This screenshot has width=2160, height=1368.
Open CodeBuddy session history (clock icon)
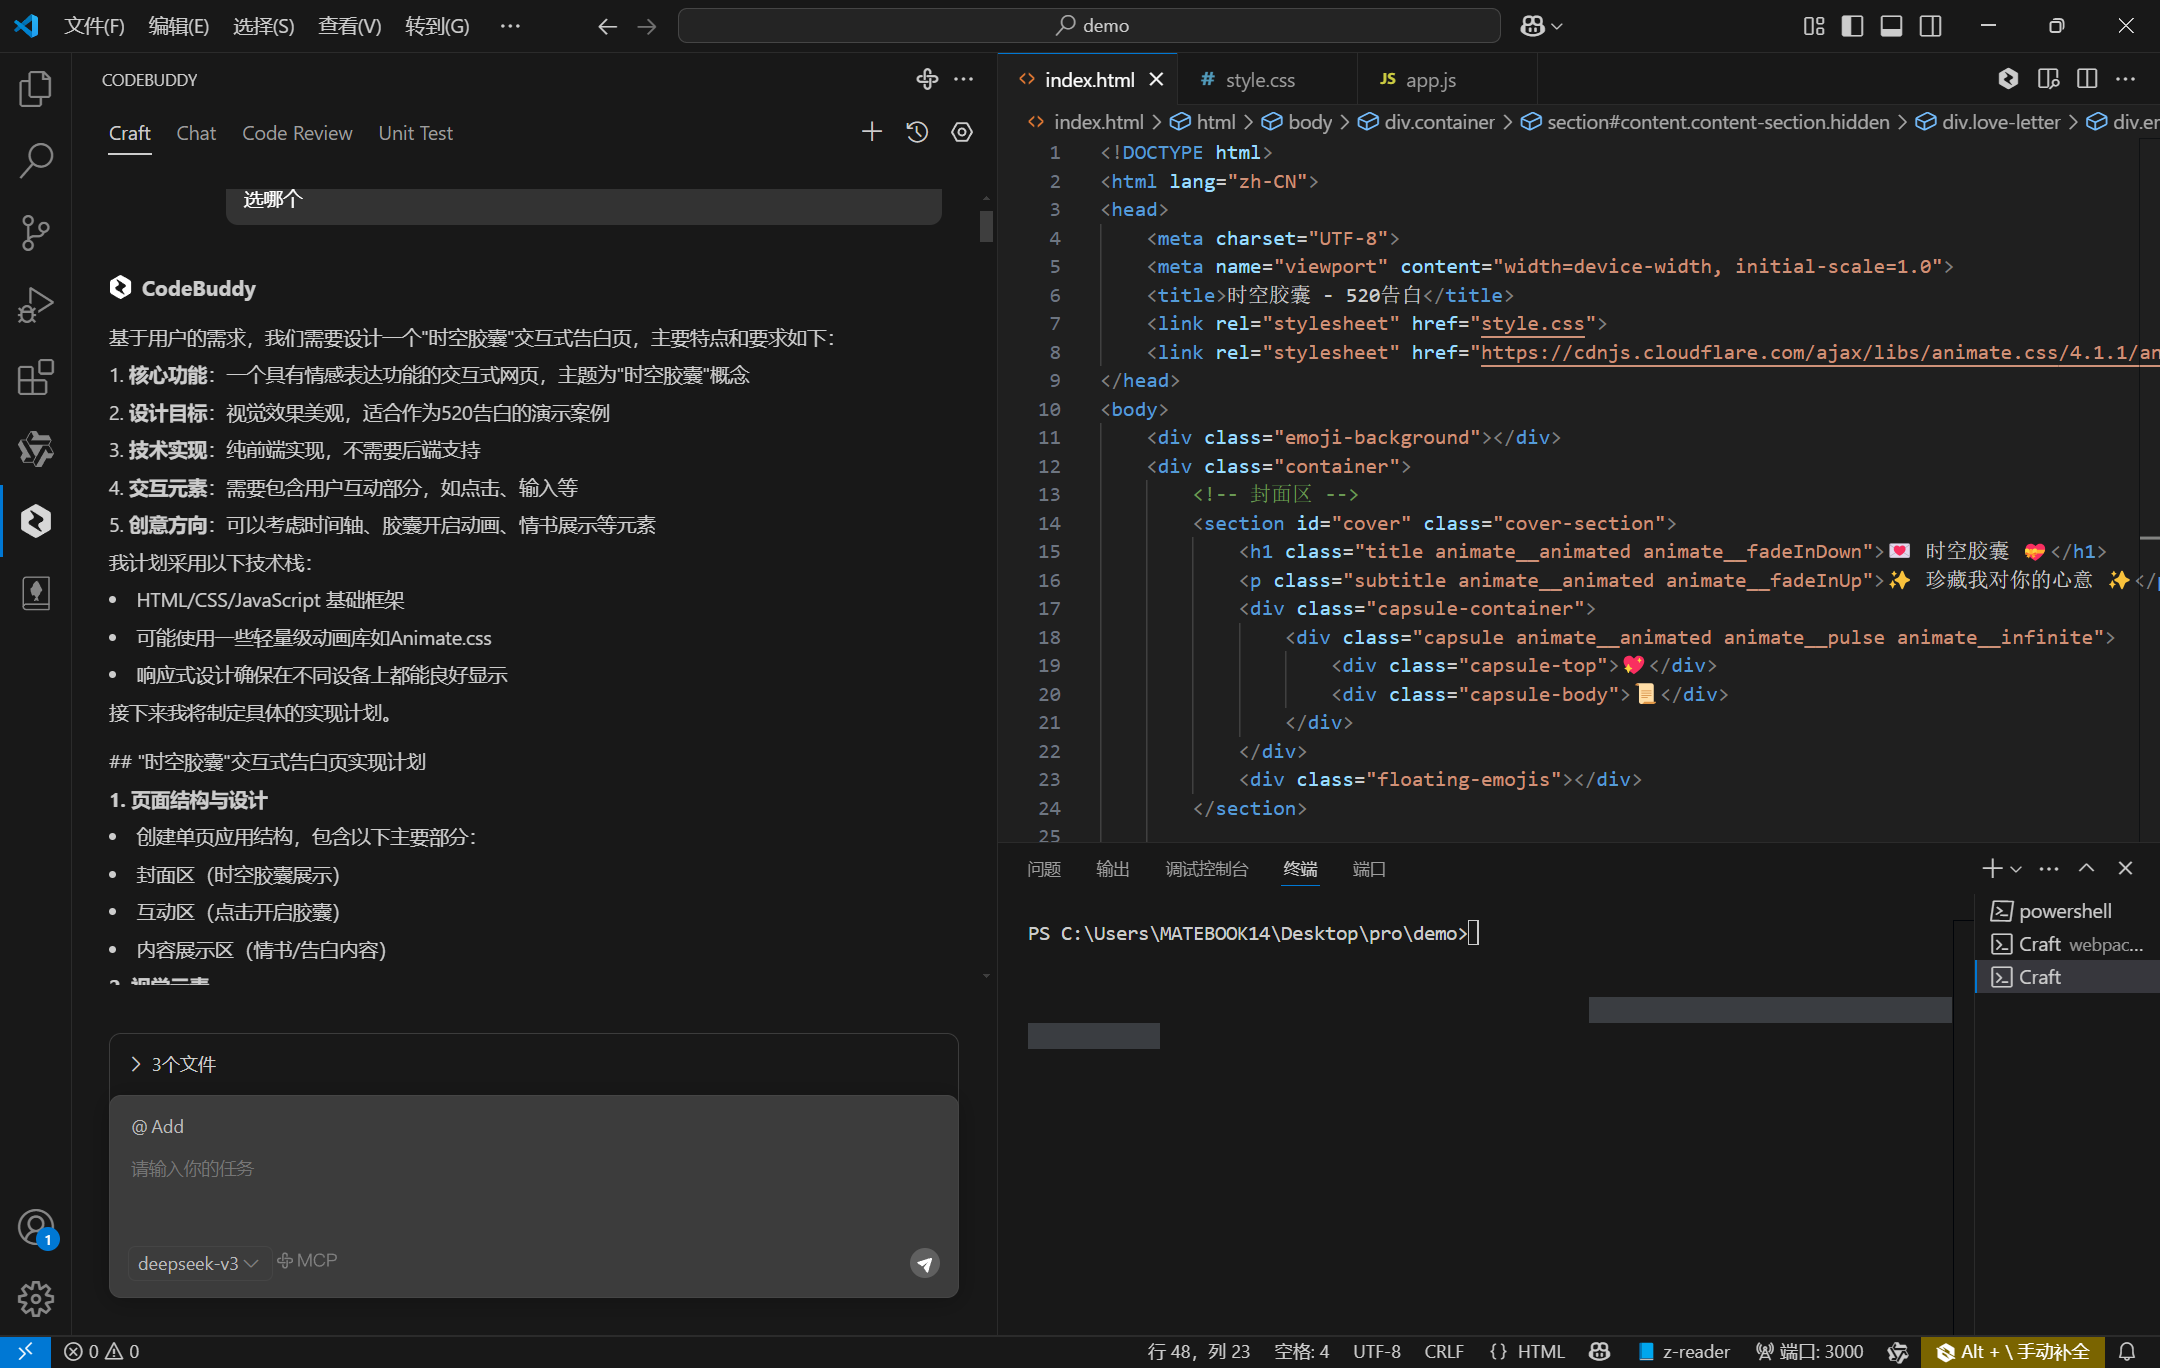[x=916, y=131]
